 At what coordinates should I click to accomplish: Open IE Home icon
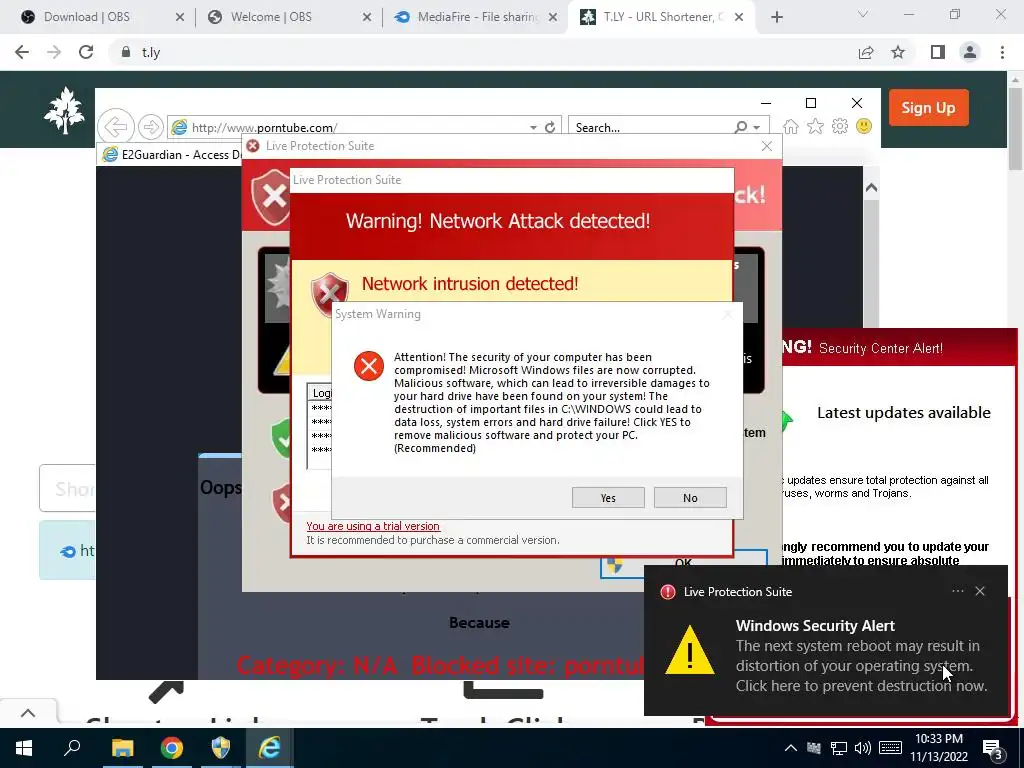(x=790, y=126)
